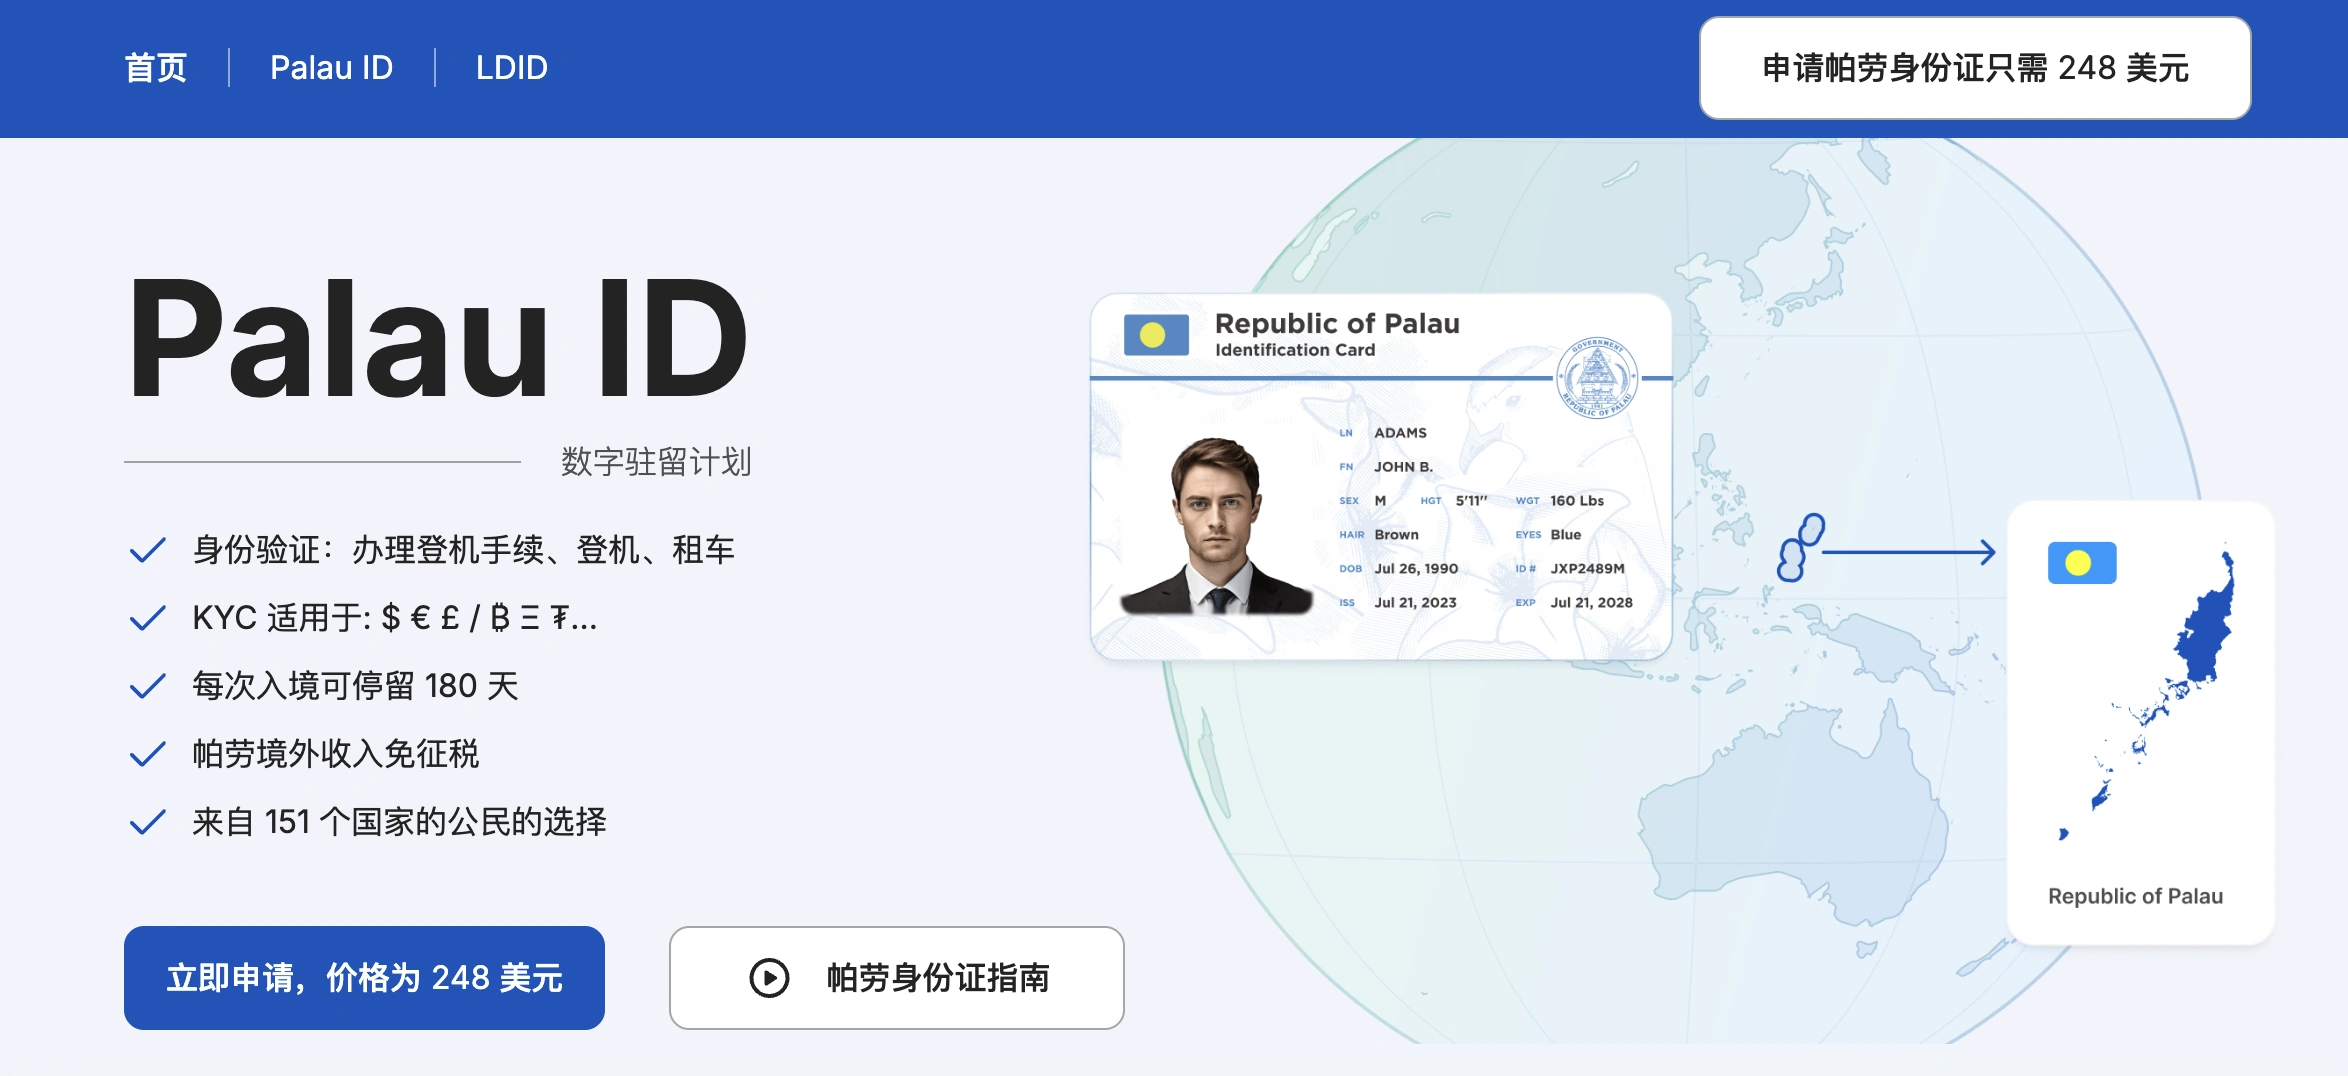
Task: Go to the LDID menu item
Action: (x=511, y=68)
